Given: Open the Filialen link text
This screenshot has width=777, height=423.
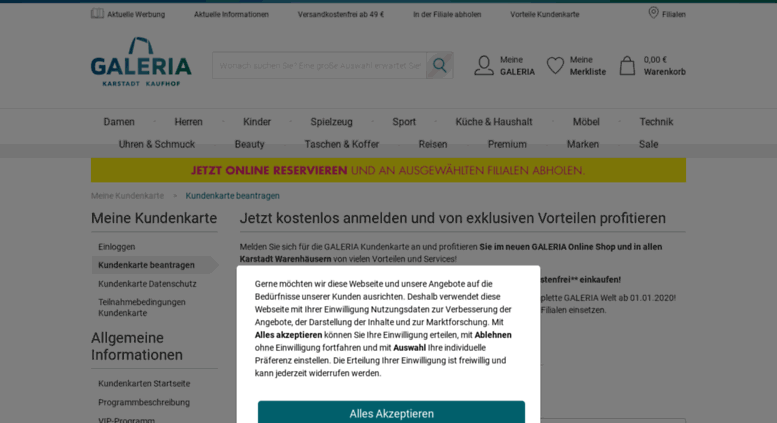Looking at the screenshot, I should point(674,14).
